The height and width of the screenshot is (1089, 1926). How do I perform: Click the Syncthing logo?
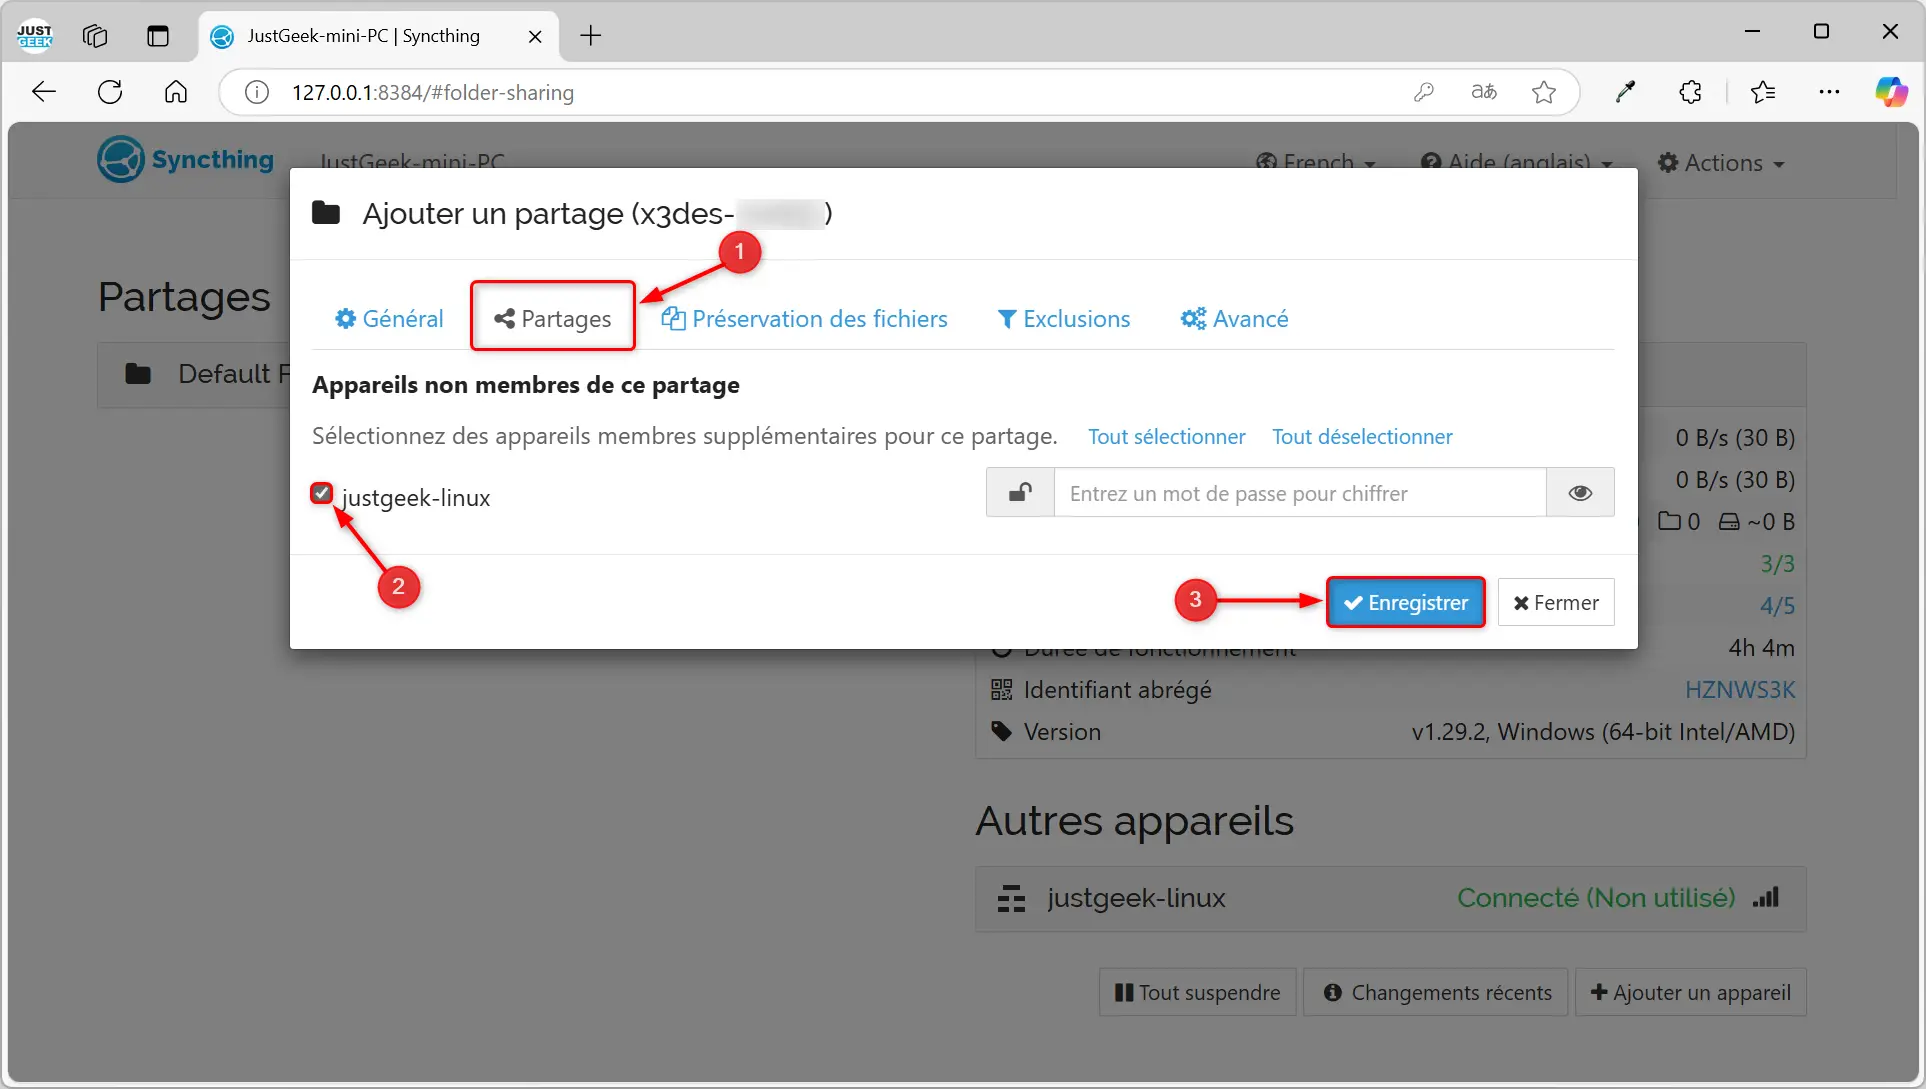point(186,159)
